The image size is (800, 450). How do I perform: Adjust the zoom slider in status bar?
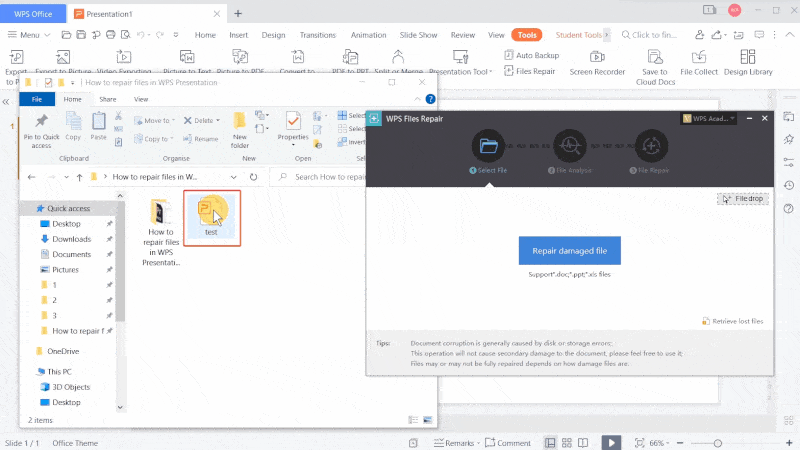pos(716,443)
